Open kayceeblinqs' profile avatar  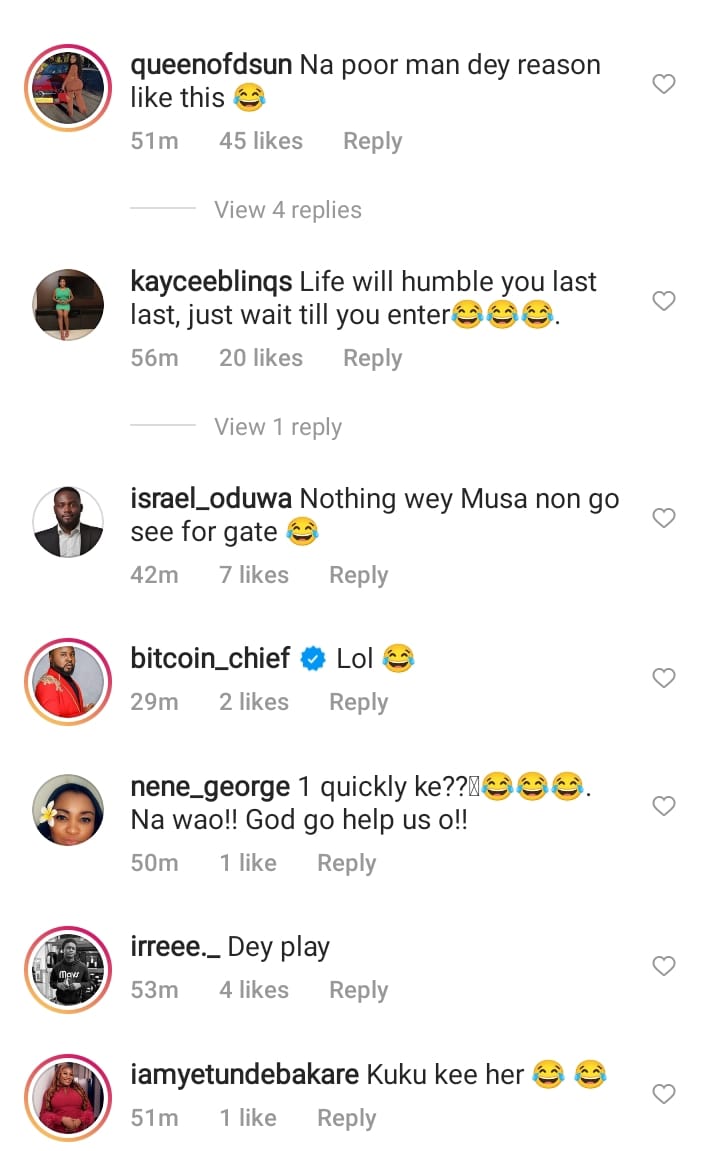pyautogui.click(x=68, y=303)
